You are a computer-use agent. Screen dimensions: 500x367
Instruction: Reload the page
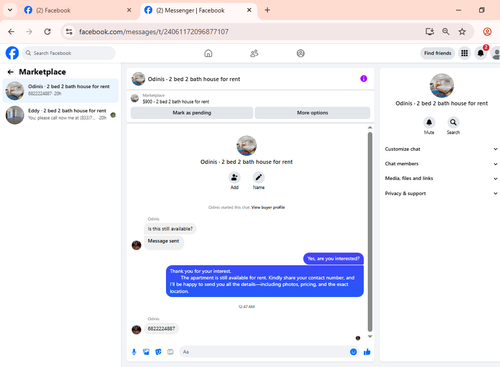coord(47,32)
